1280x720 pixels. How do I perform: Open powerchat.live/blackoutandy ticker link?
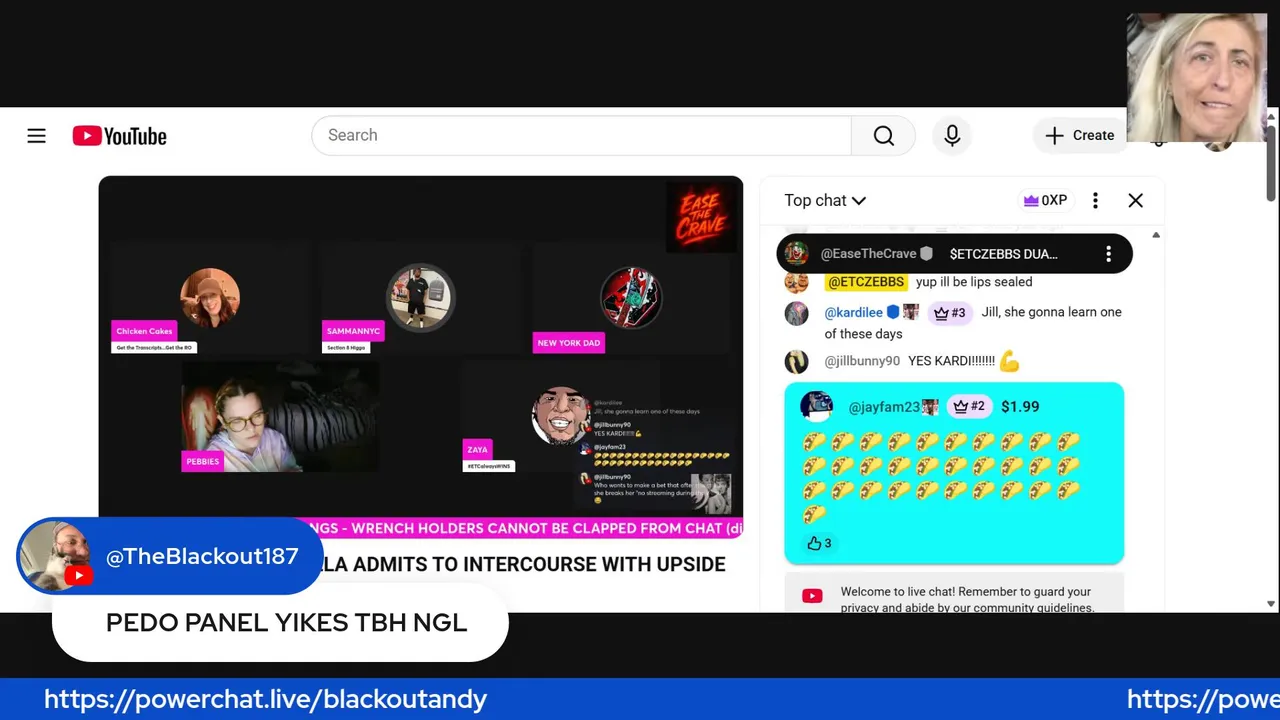point(265,699)
